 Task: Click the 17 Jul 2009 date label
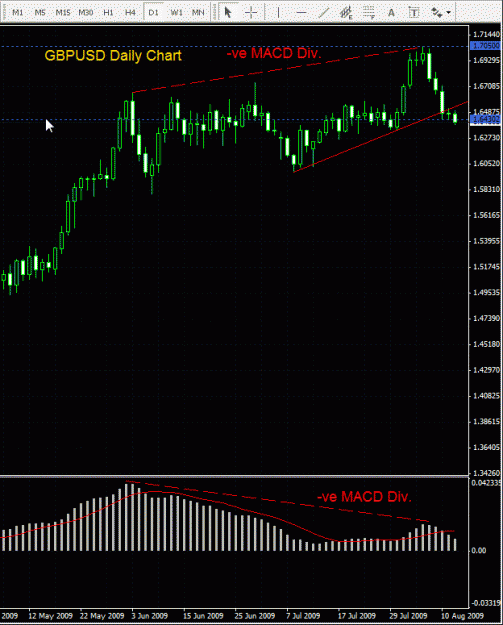(x=357, y=616)
